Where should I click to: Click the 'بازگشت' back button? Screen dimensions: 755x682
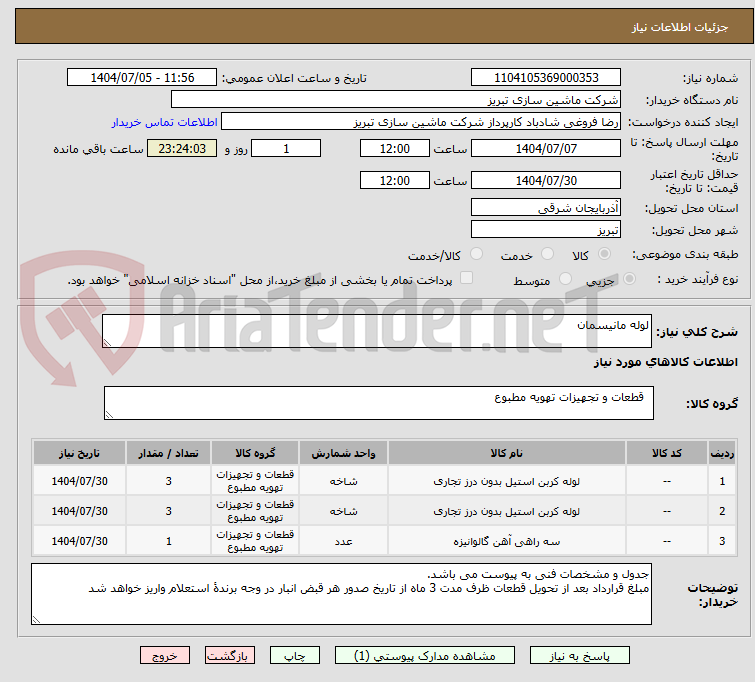[231, 656]
